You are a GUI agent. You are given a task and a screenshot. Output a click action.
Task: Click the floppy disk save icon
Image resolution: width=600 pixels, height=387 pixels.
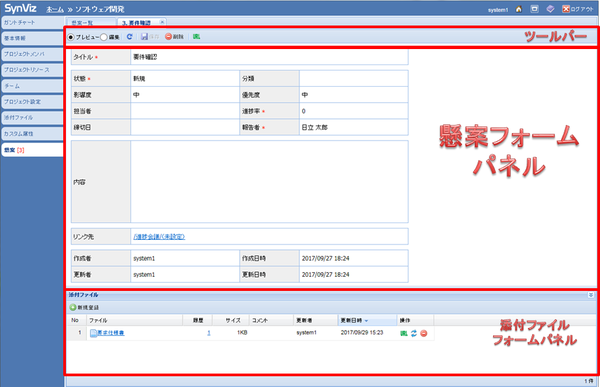[x=144, y=37]
